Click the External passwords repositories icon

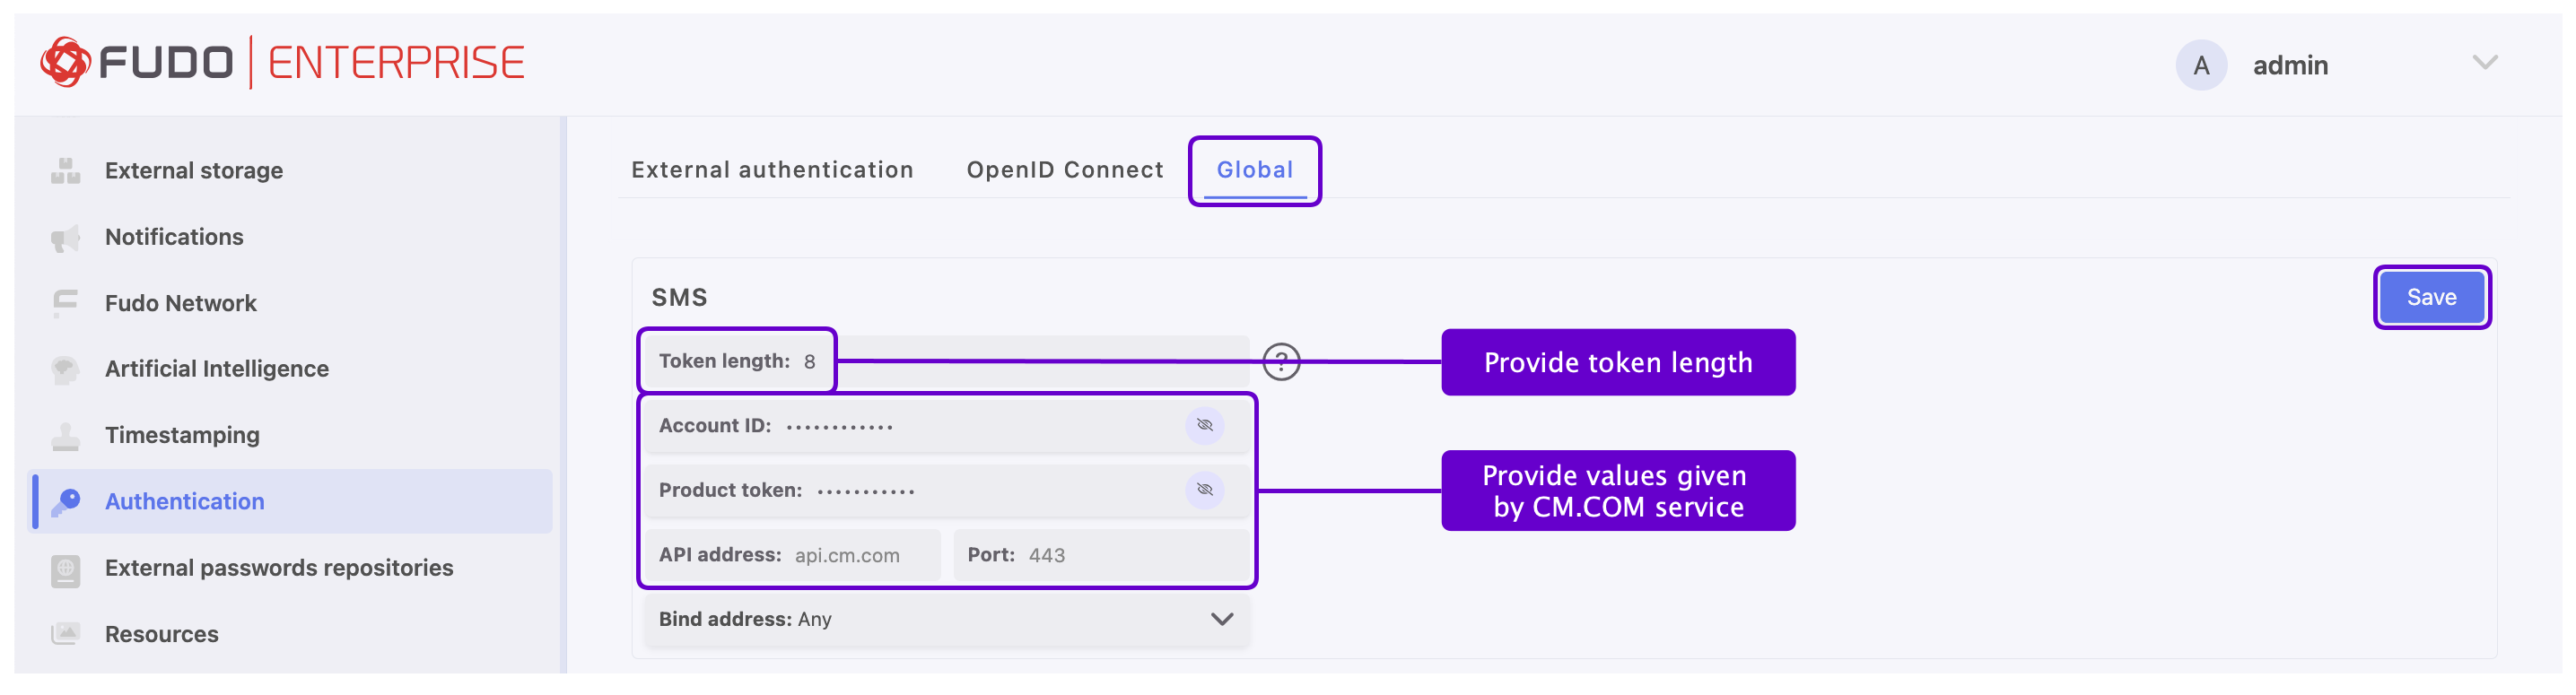click(x=66, y=568)
